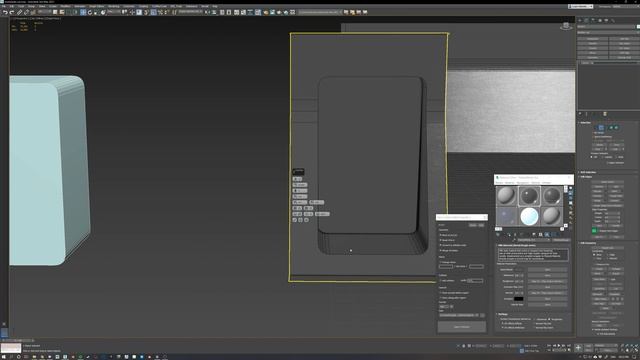Image resolution: width=640 pixels, height=360 pixels.
Task: Toggle the Angle Snap icon
Action: 153,12
